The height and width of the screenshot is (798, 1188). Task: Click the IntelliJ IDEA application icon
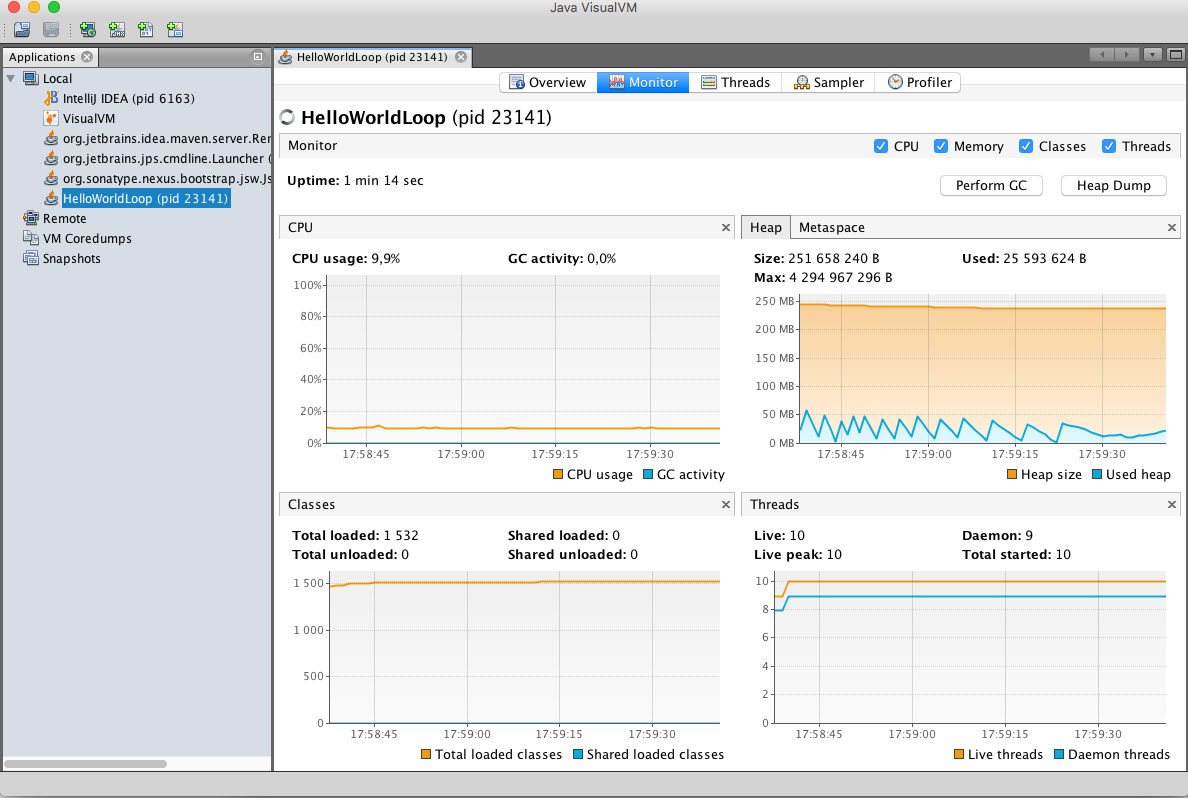click(x=51, y=99)
